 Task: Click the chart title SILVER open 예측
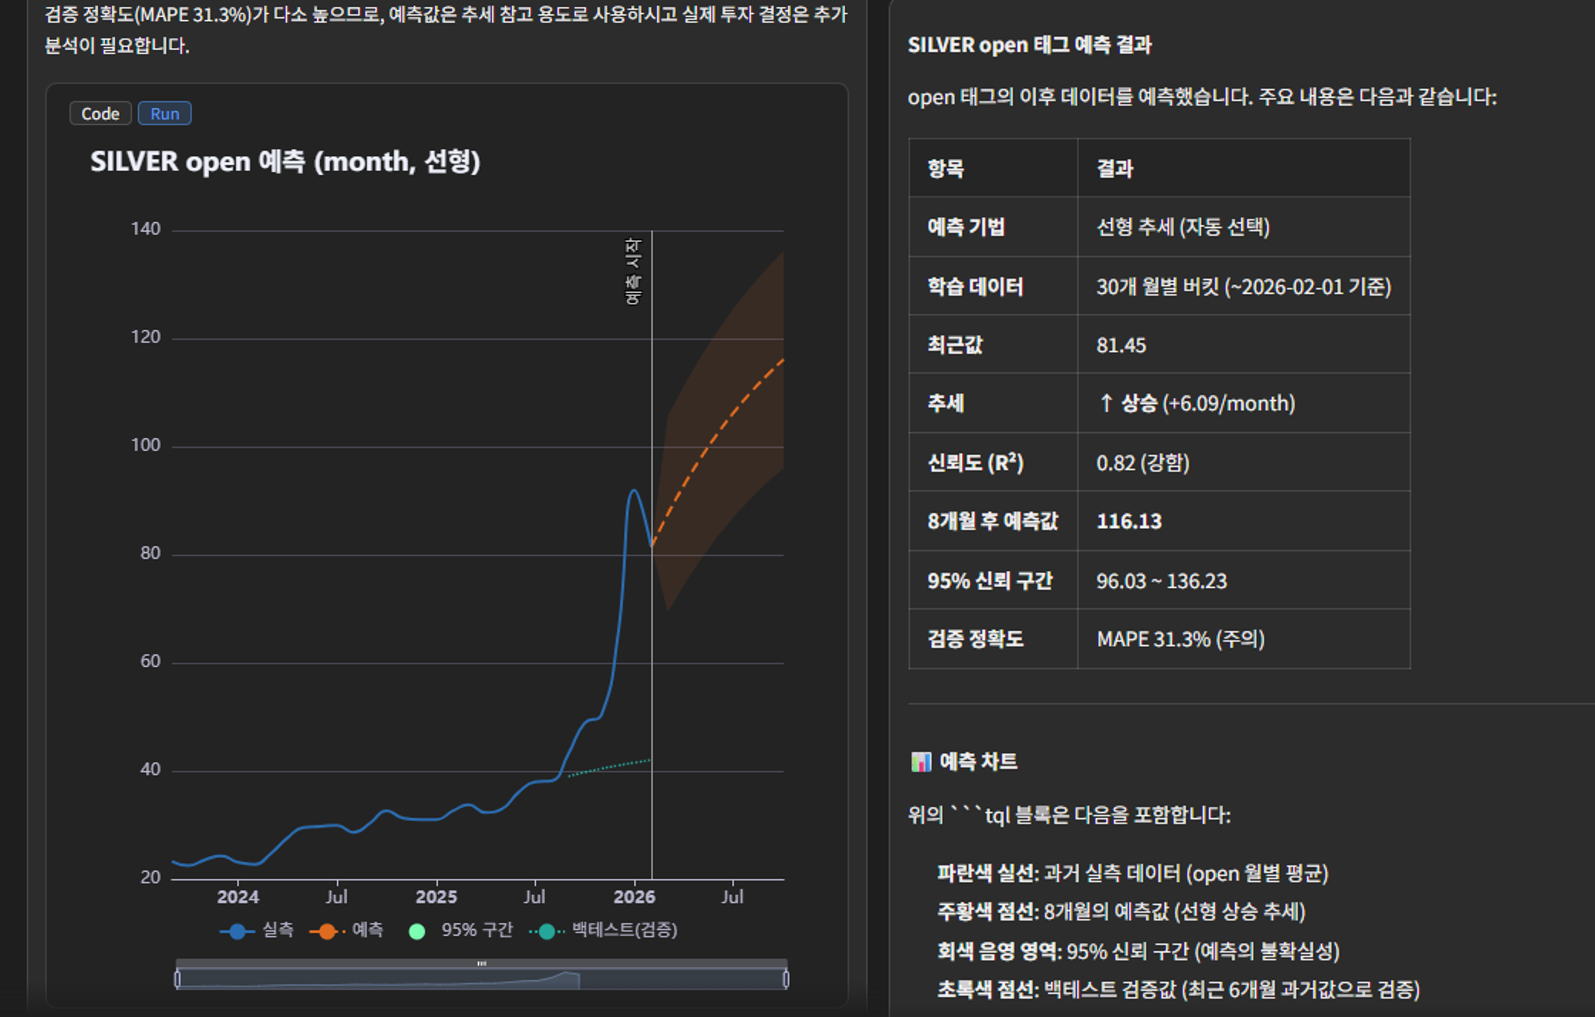[x=285, y=162]
